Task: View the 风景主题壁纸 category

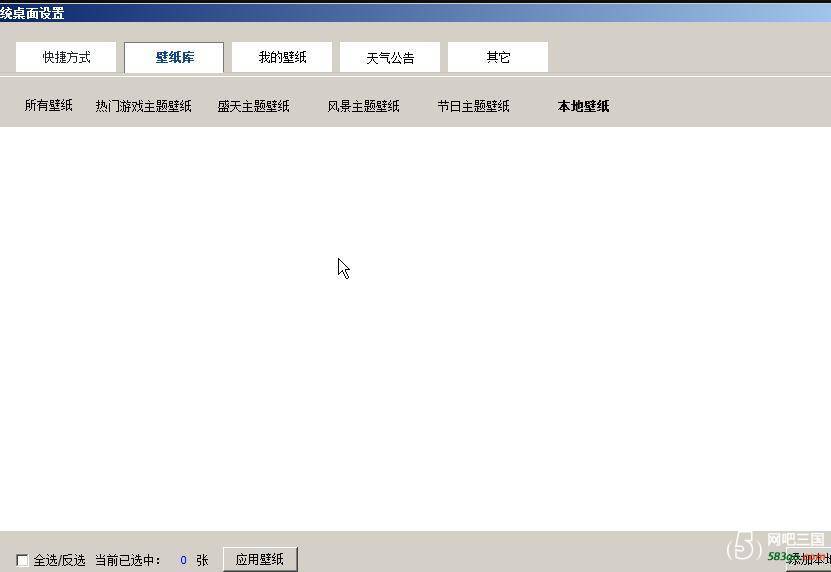Action: pyautogui.click(x=363, y=106)
